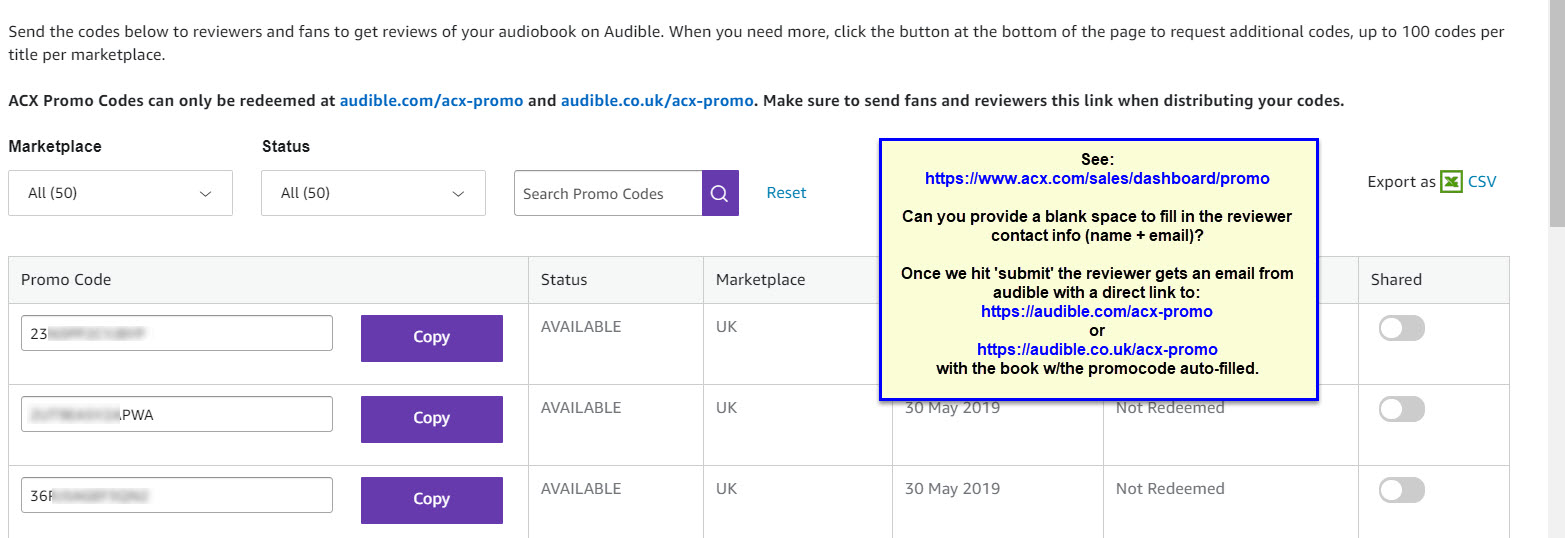Enable Shared switch for PWA promo code
The width and height of the screenshot is (1565, 538).
coord(1401,409)
